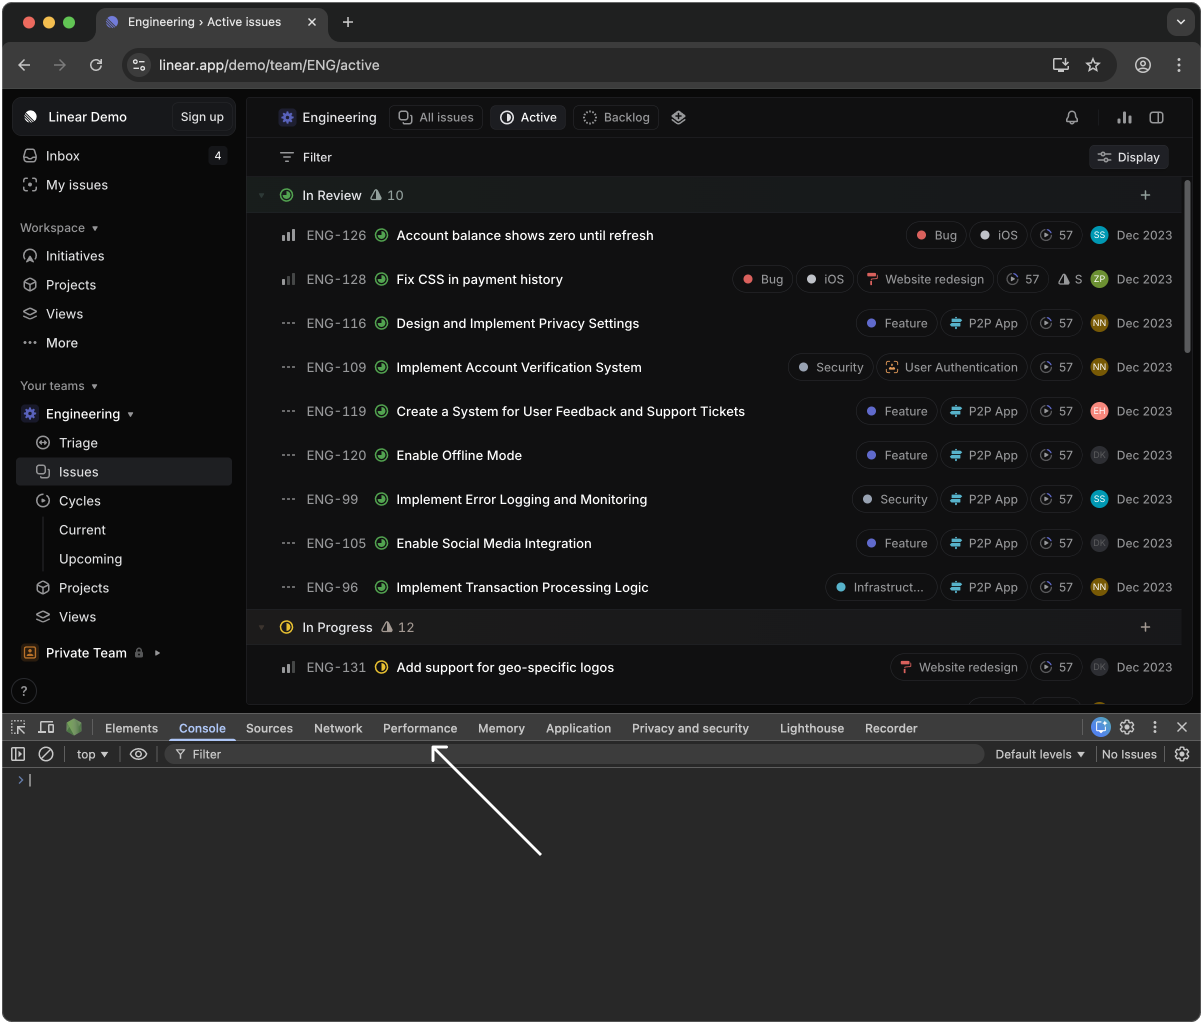Toggle the device toolbar icon in DevTools
This screenshot has height=1024, width=1203.
[46, 727]
